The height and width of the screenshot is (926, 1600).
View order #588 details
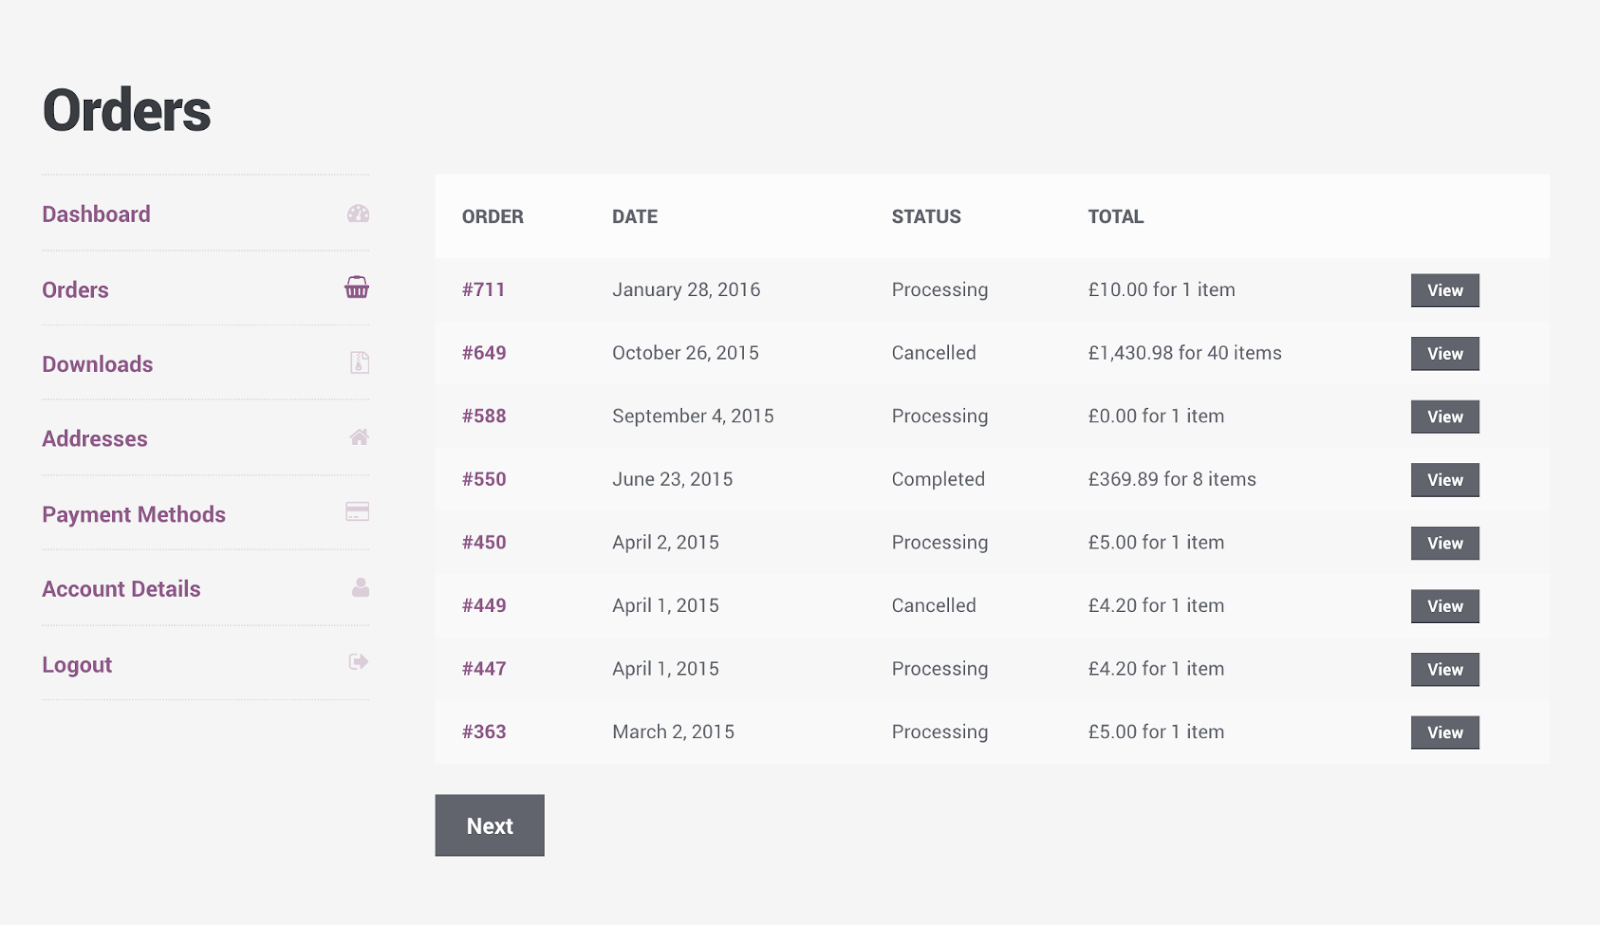(1445, 416)
